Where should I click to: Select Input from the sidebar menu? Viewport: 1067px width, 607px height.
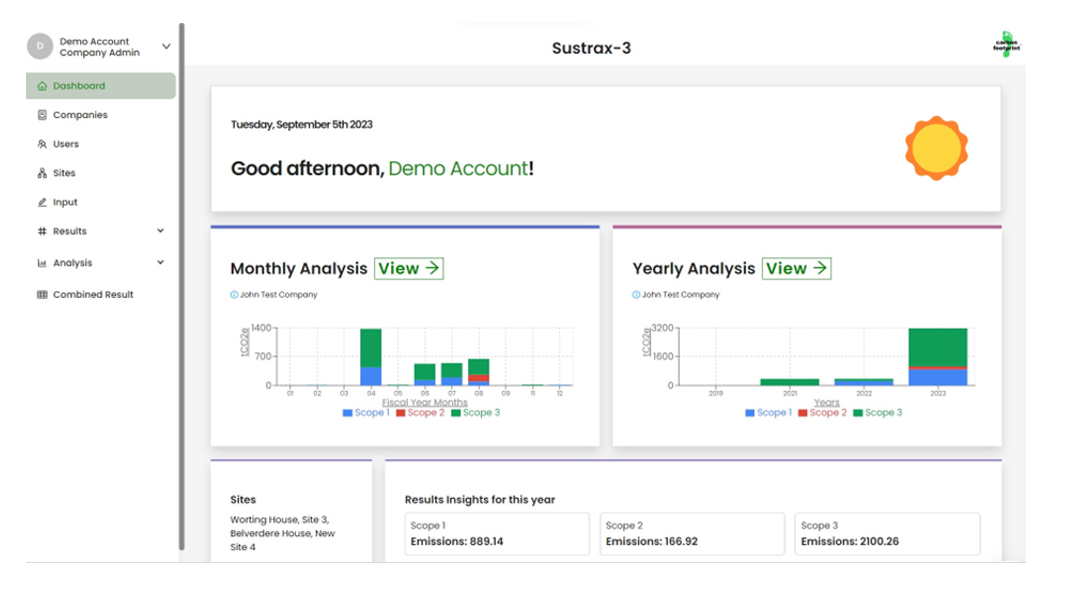pyautogui.click(x=63, y=202)
